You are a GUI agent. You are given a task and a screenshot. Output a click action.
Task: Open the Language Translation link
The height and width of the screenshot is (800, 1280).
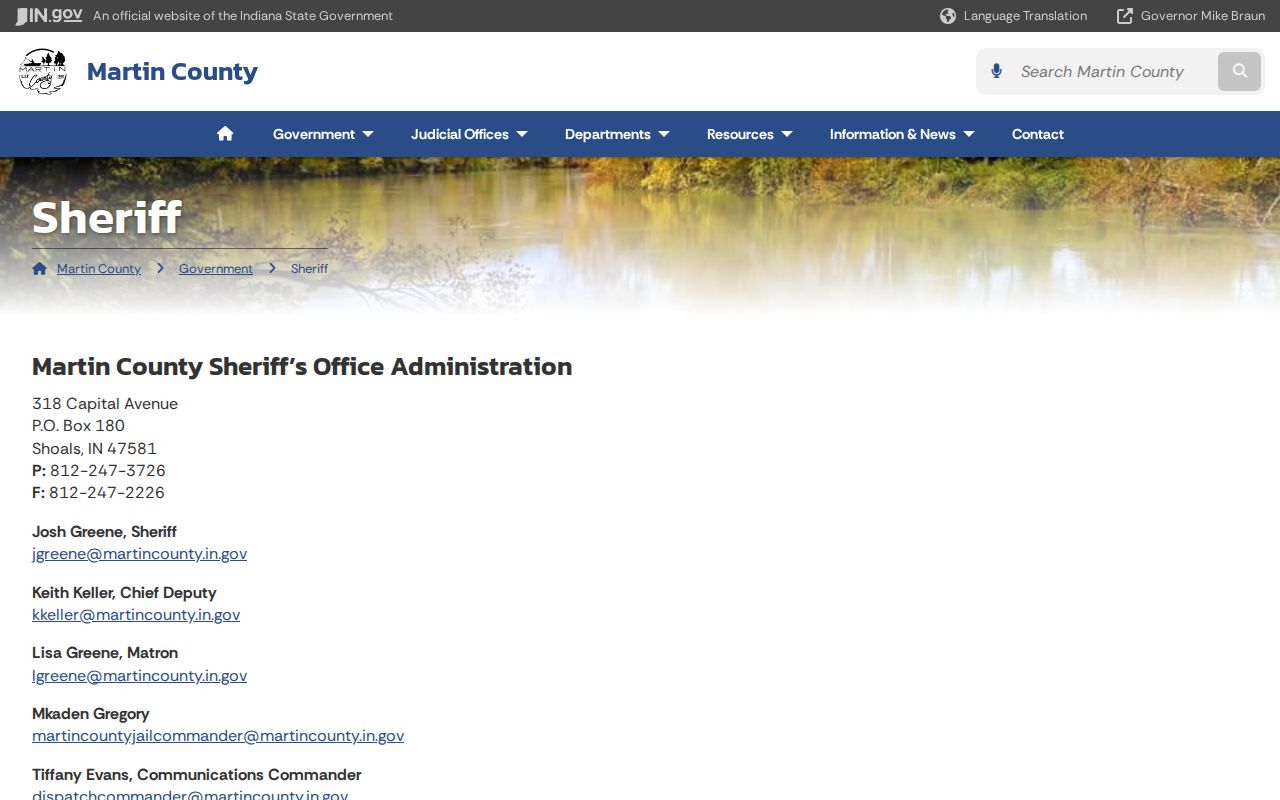point(1025,16)
